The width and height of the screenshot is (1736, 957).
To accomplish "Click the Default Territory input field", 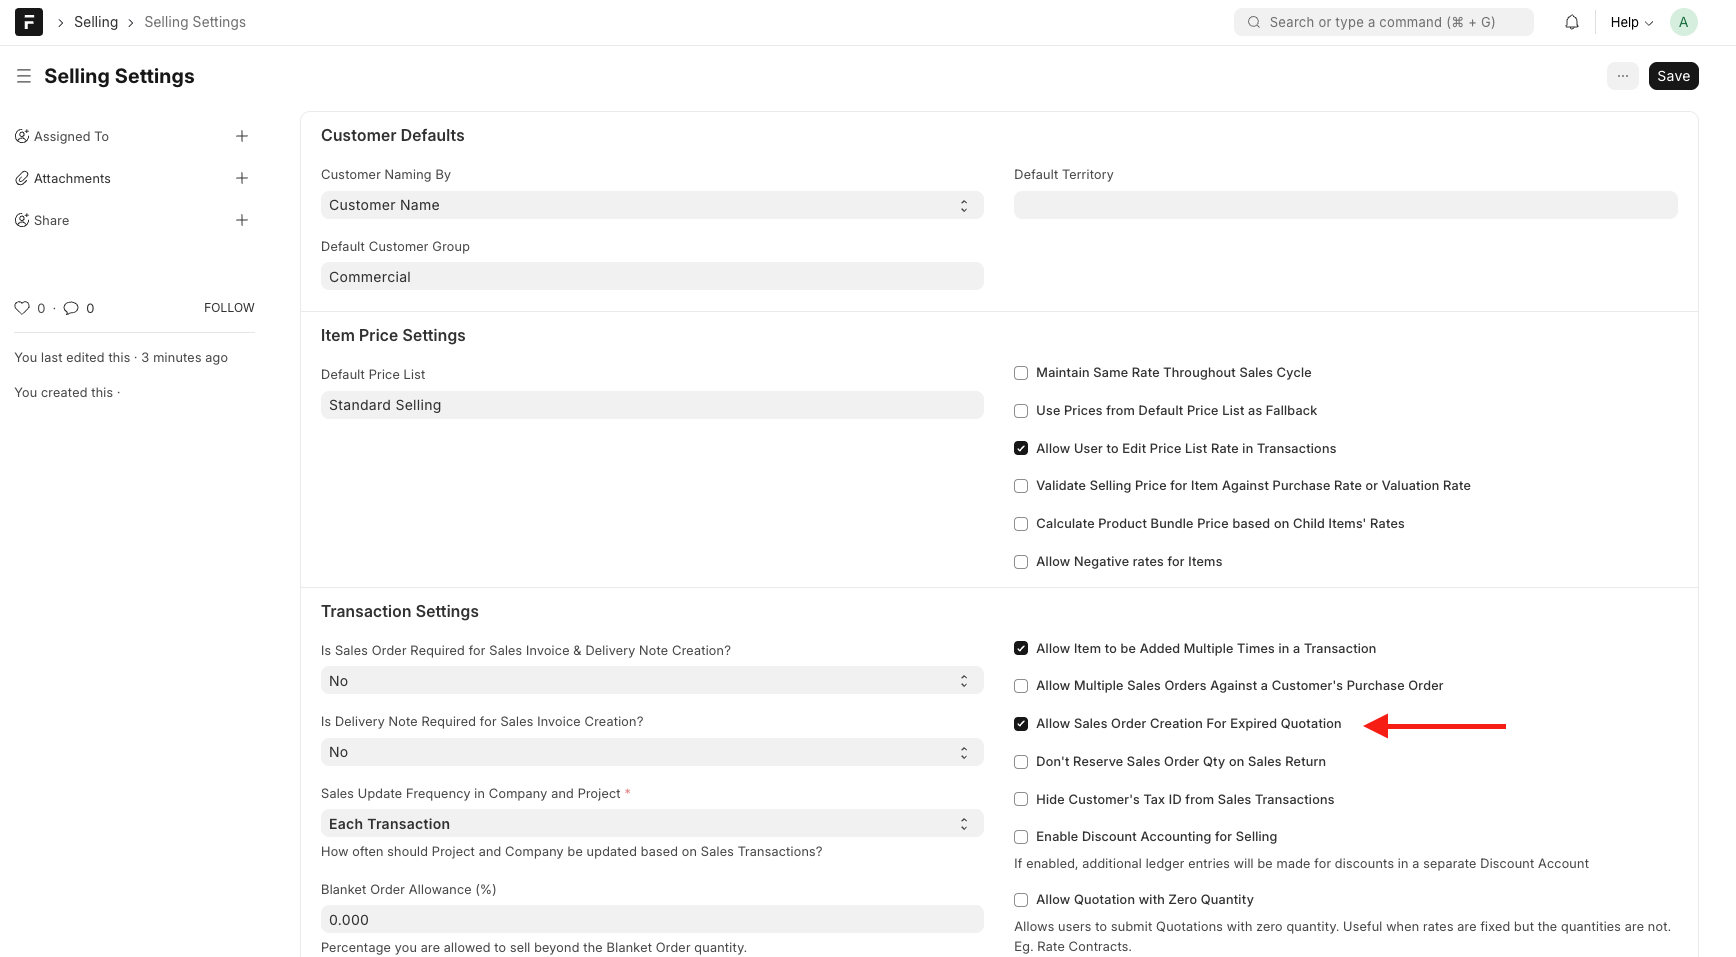I will tap(1345, 205).
